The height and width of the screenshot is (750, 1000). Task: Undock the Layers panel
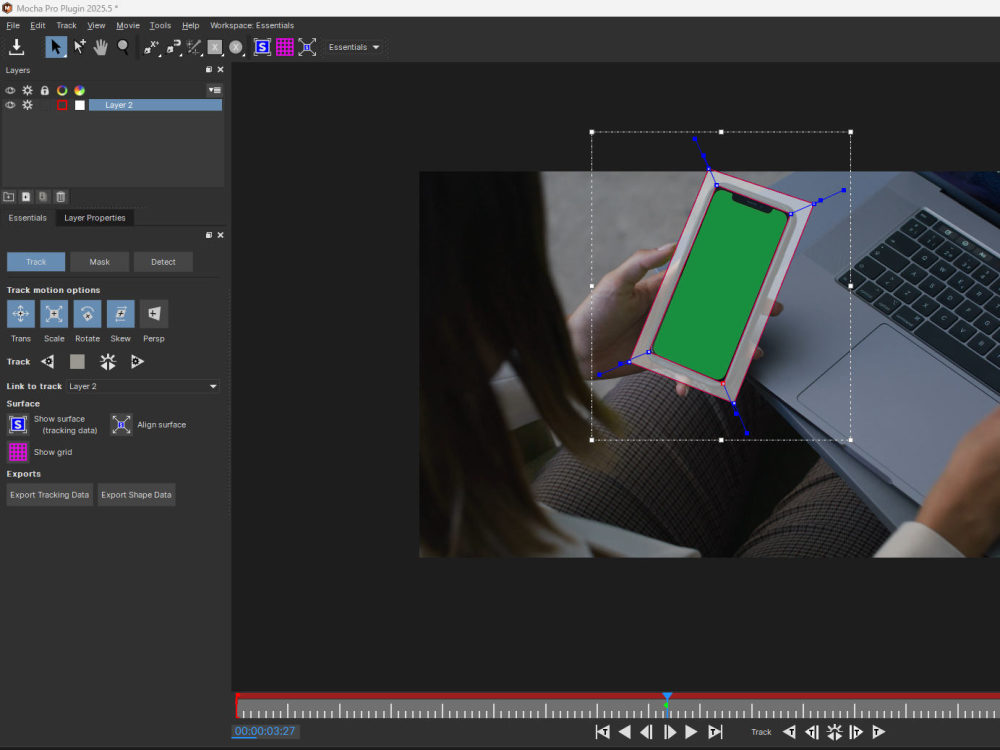[x=209, y=70]
